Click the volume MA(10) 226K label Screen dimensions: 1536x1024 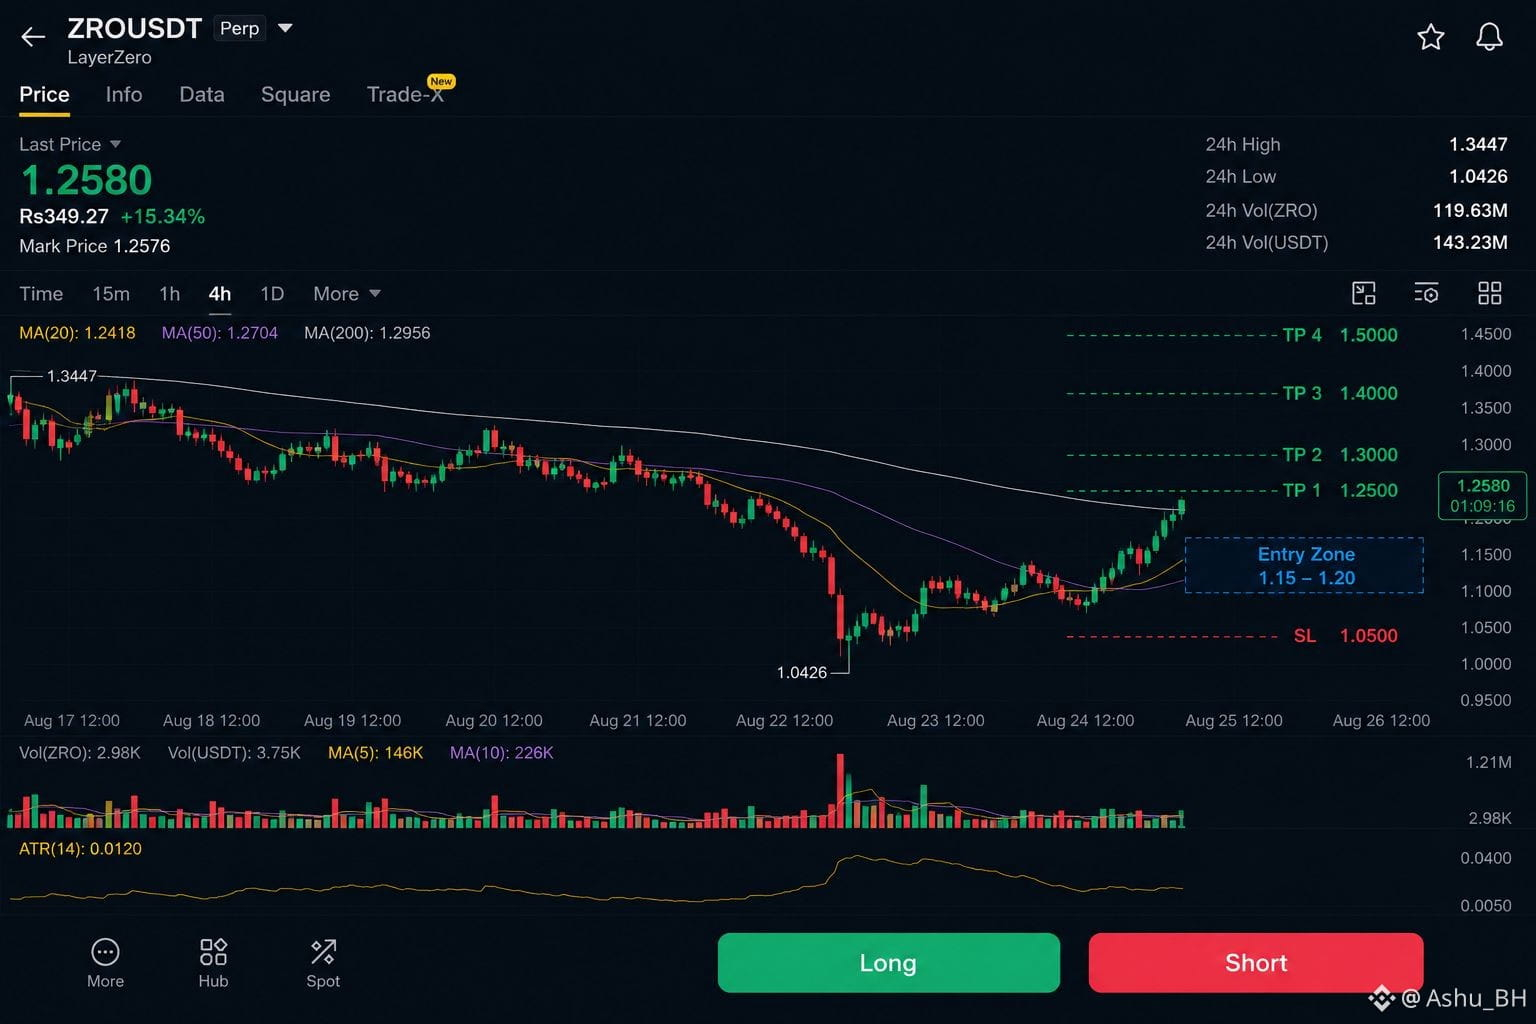coord(502,753)
